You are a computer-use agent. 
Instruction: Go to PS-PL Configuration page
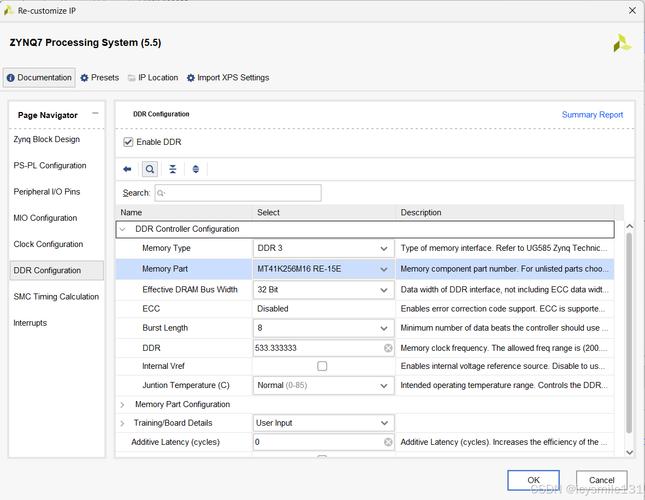[50, 166]
